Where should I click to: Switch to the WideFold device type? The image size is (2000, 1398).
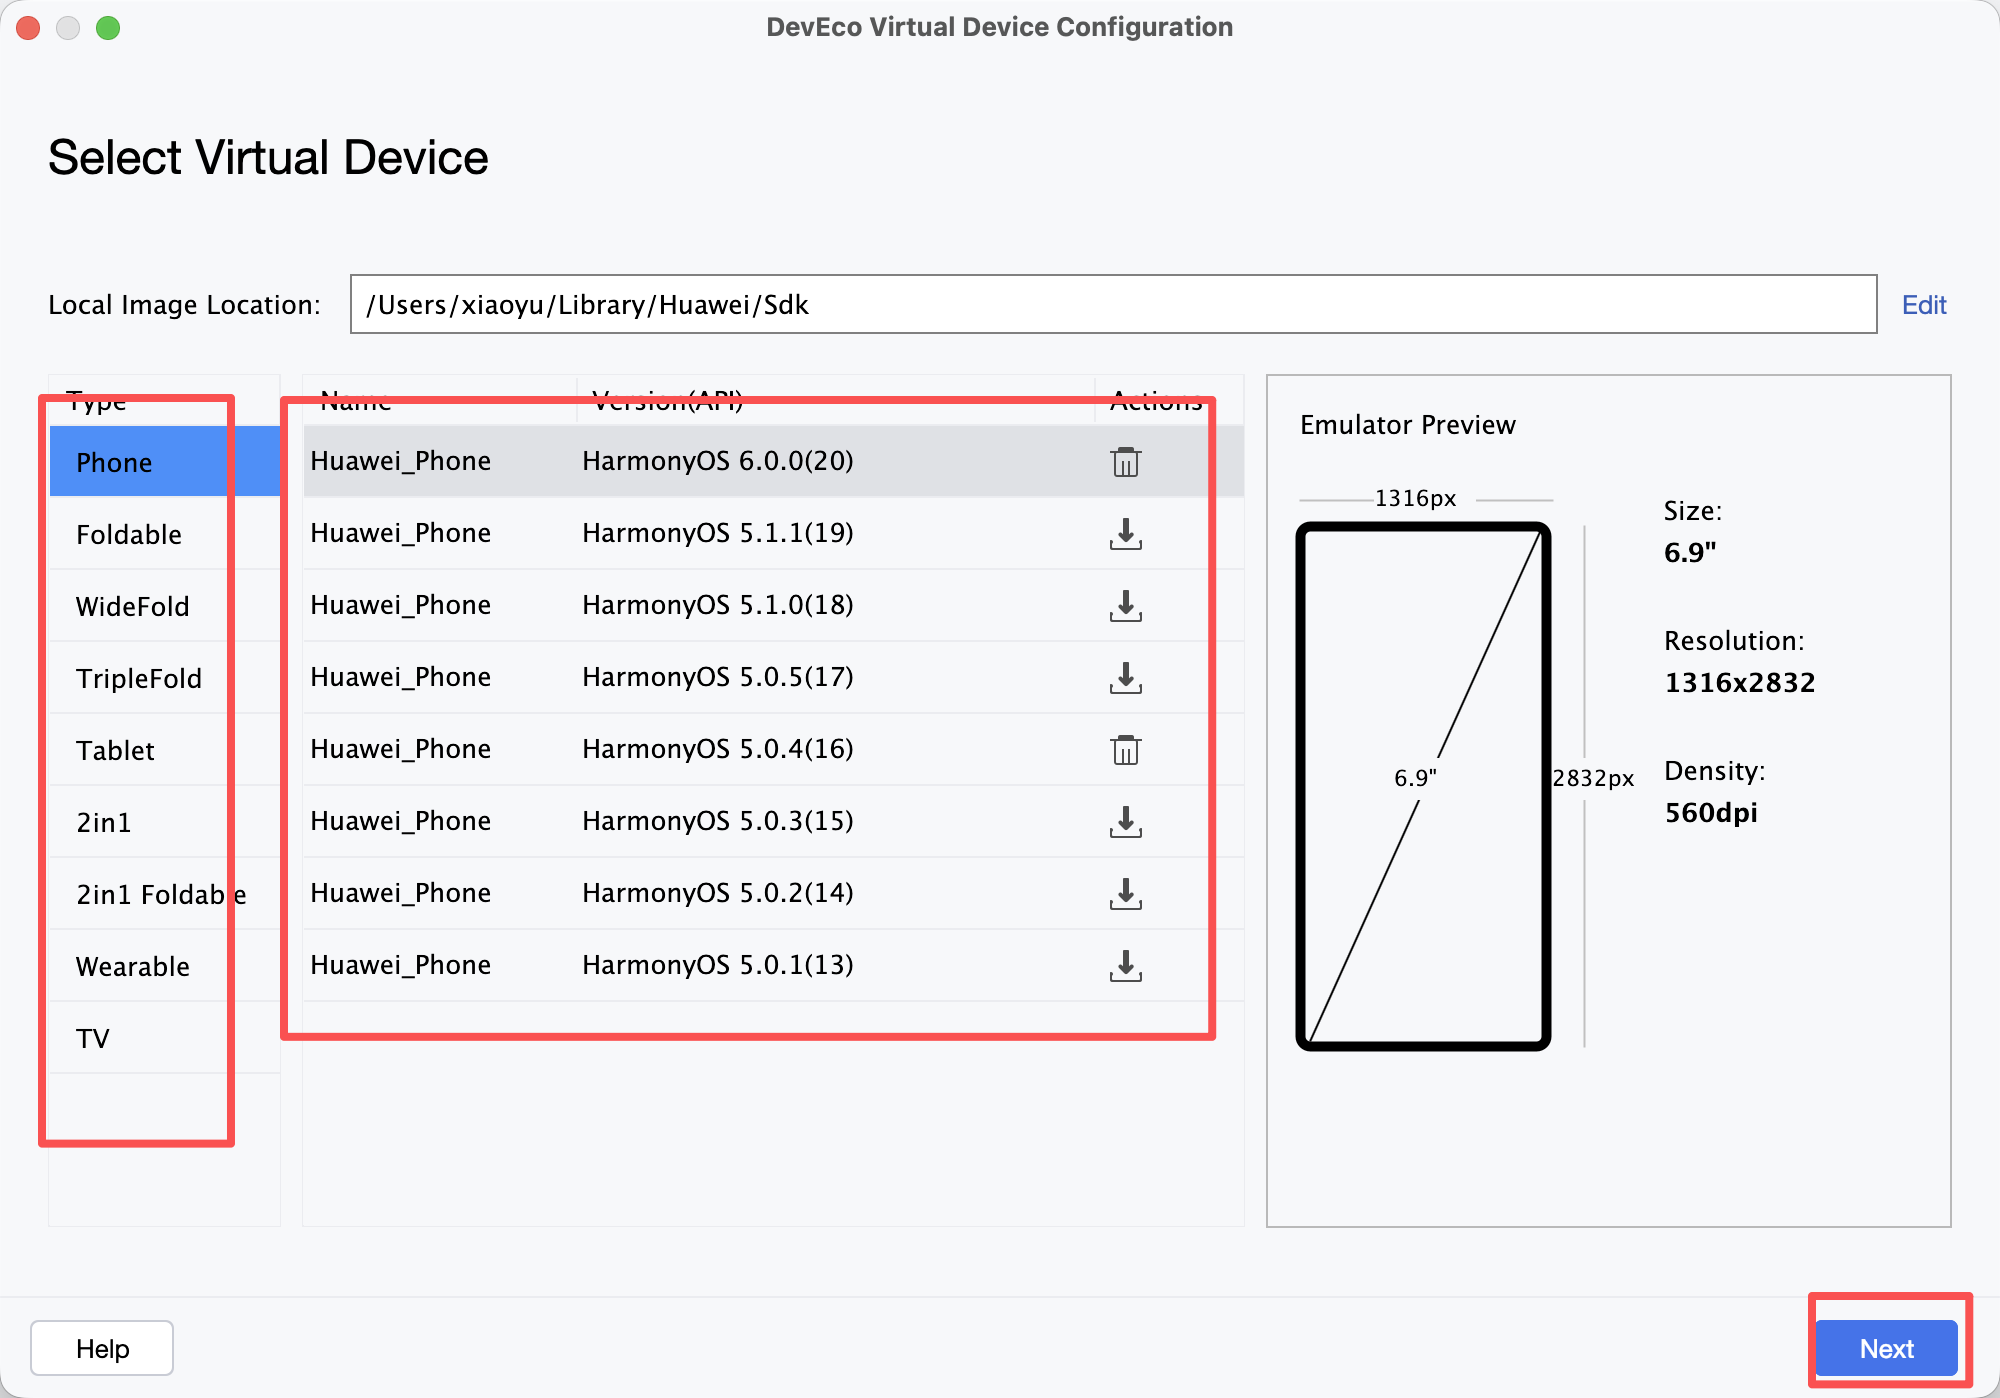pos(132,607)
